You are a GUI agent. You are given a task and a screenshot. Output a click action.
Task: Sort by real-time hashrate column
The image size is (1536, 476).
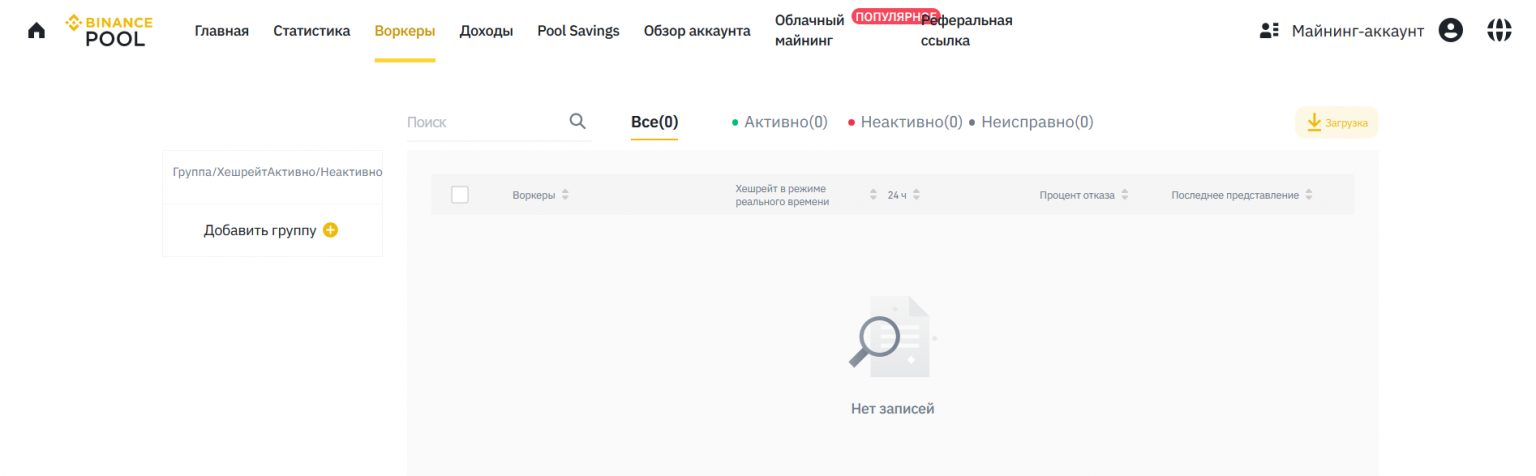click(873, 195)
